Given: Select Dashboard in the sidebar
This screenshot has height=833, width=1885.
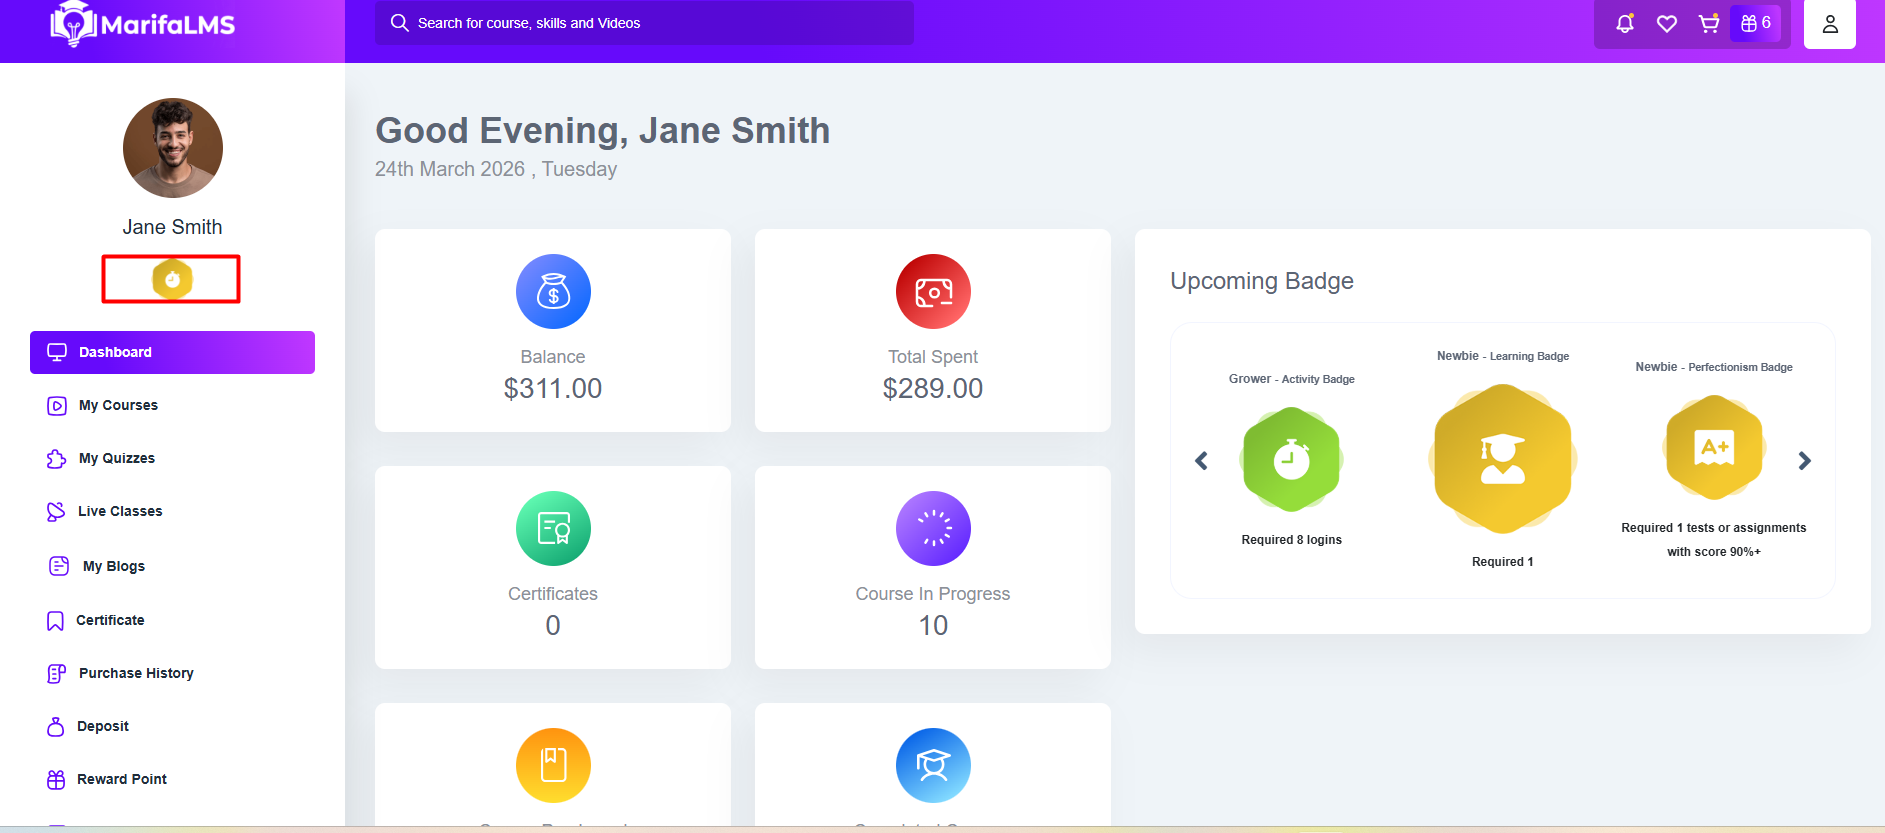Looking at the screenshot, I should [172, 353].
